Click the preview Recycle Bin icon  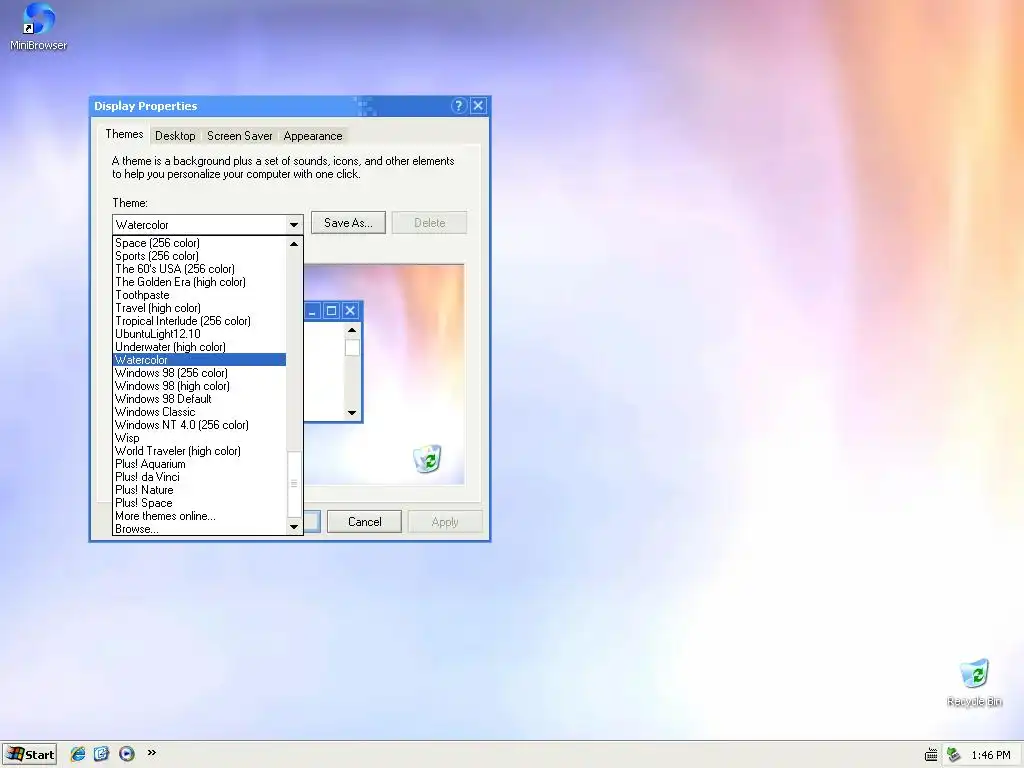(x=427, y=458)
